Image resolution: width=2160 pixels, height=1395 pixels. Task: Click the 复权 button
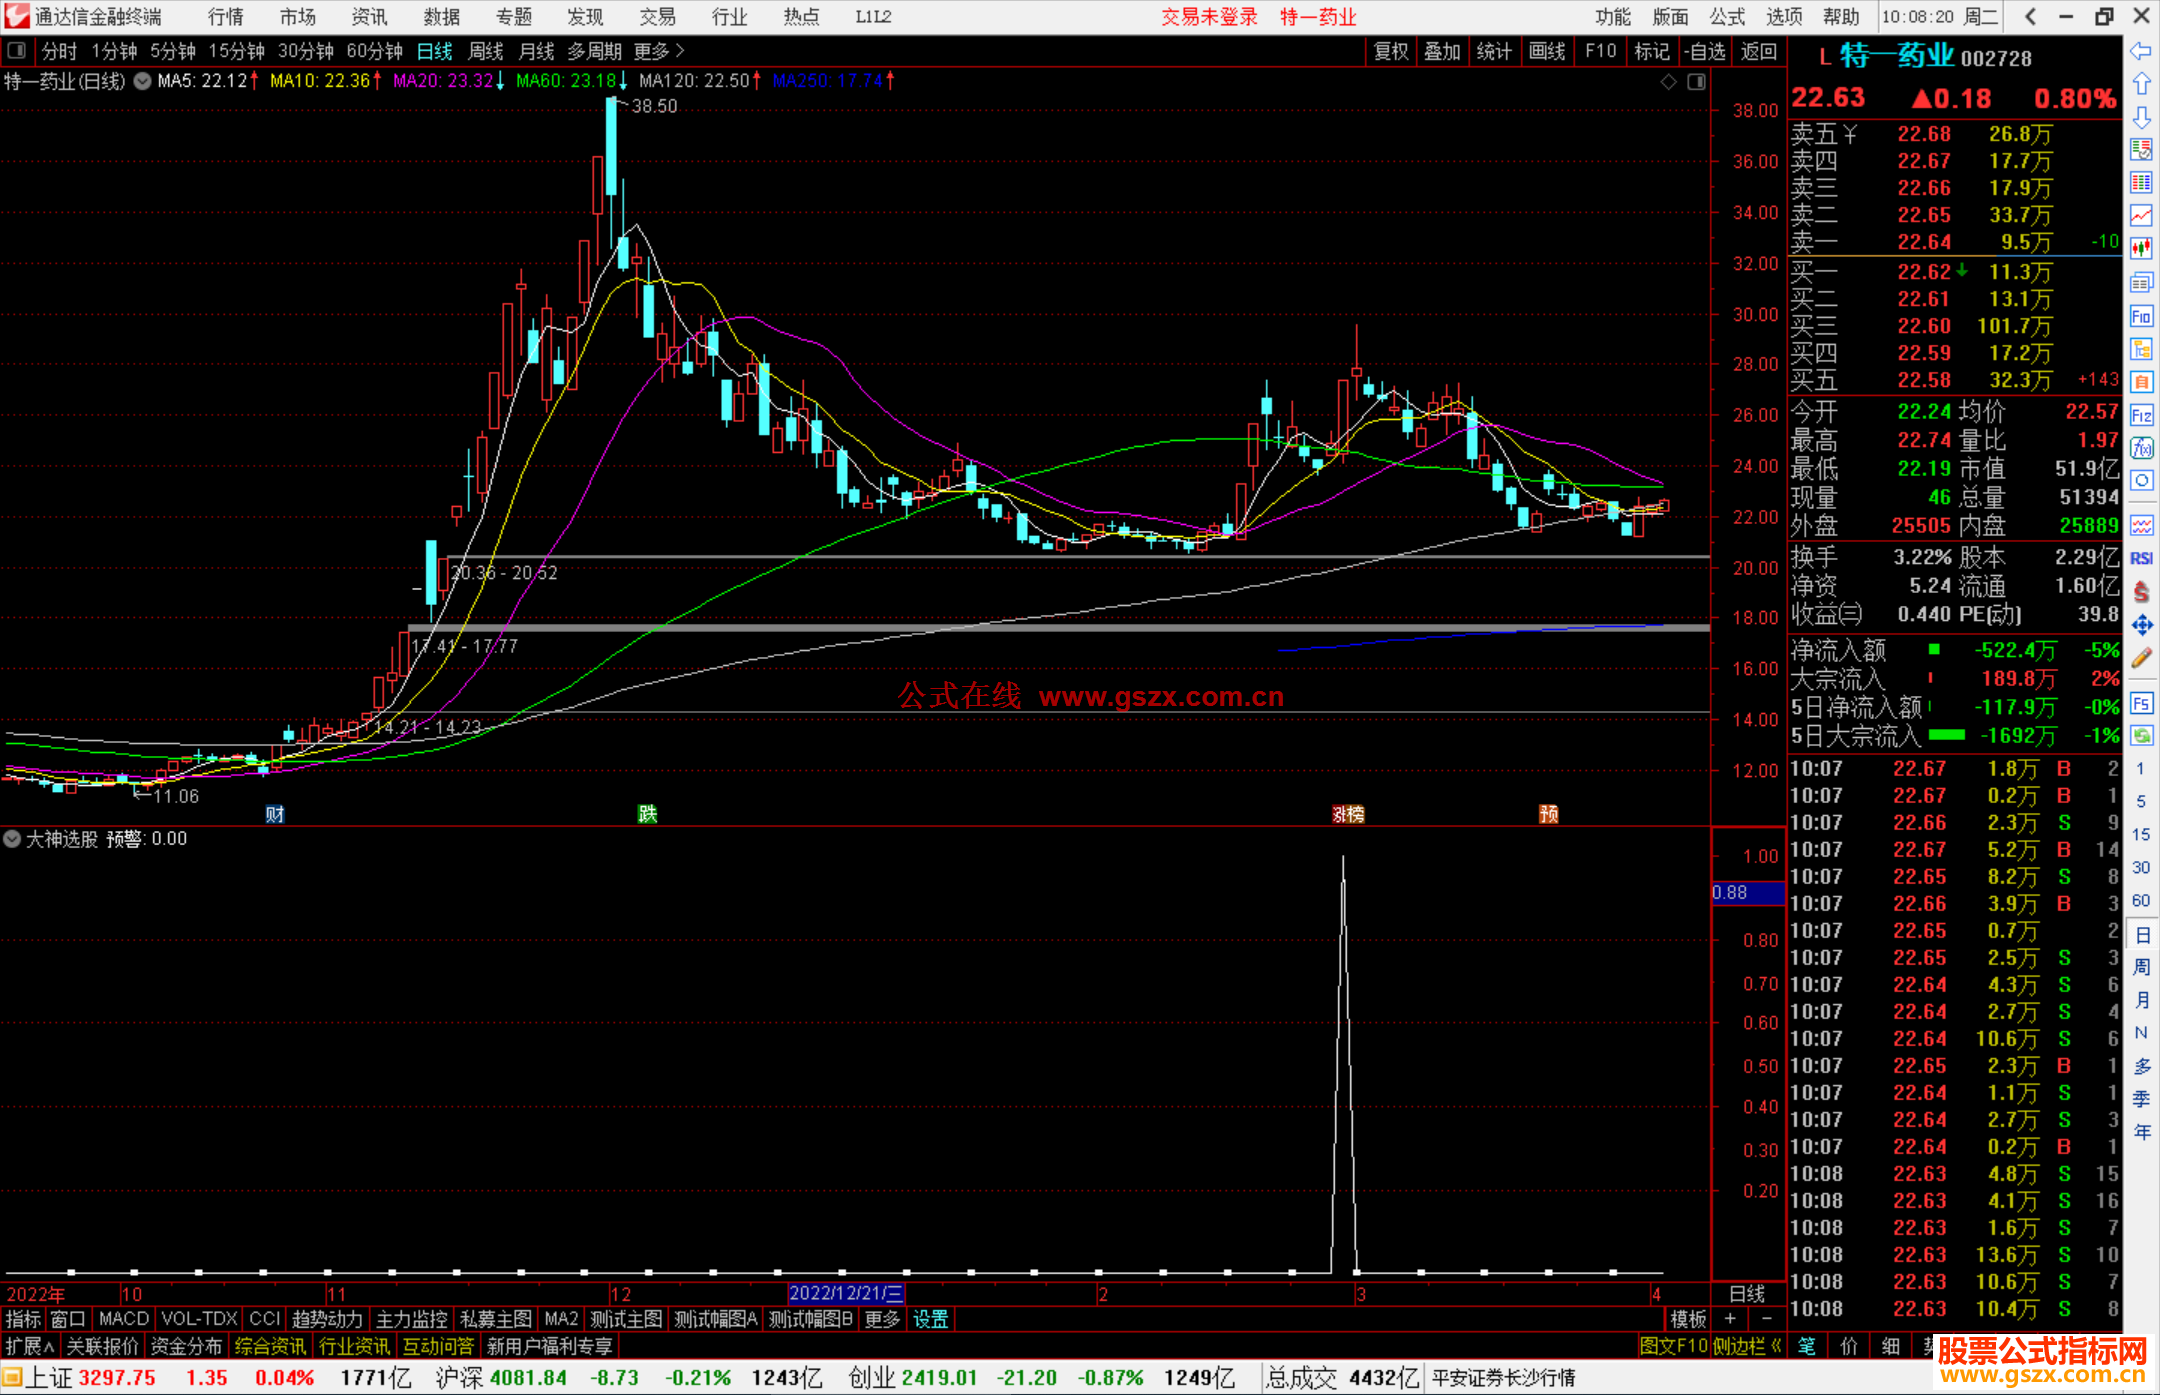1390,51
